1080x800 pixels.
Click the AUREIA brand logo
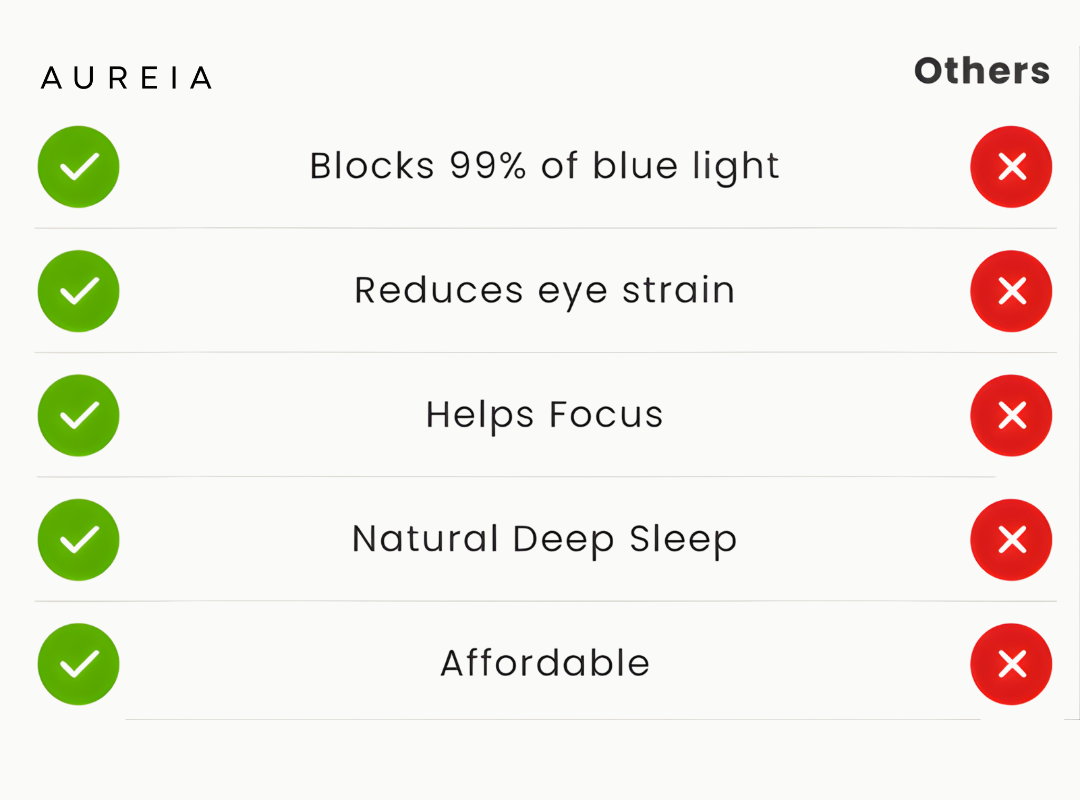tap(126, 78)
